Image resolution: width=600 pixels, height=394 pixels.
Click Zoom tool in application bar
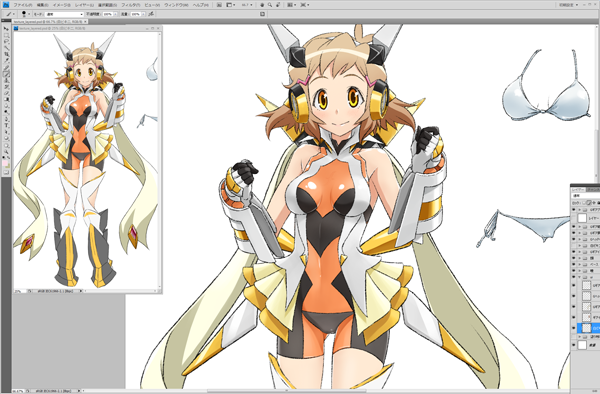270,5
